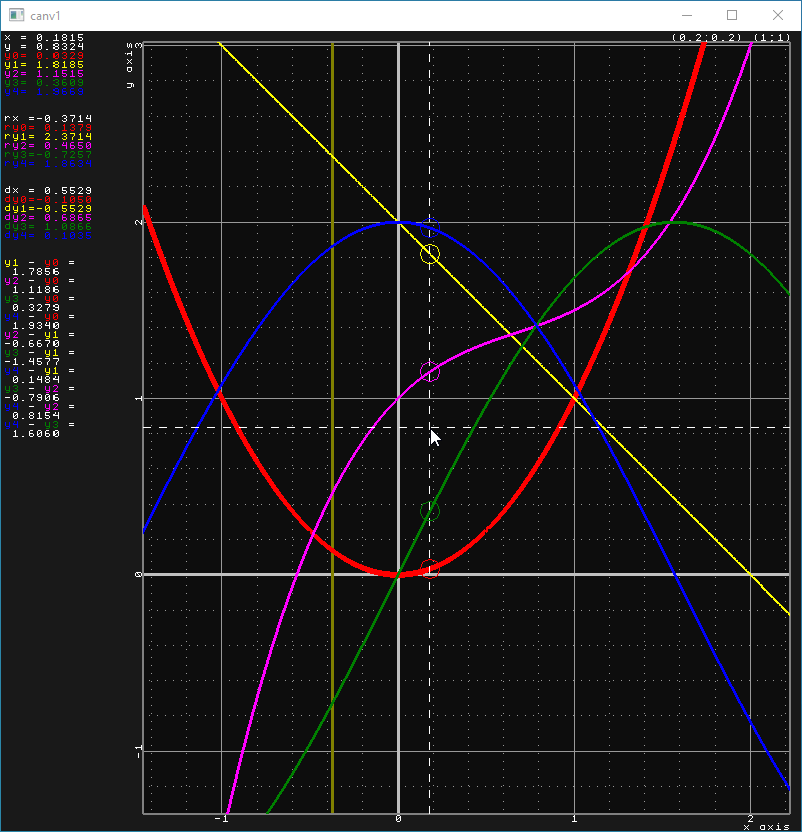Viewport: 802px width, 832px height.
Task: Close the canv1 window
Action: pos(778,16)
